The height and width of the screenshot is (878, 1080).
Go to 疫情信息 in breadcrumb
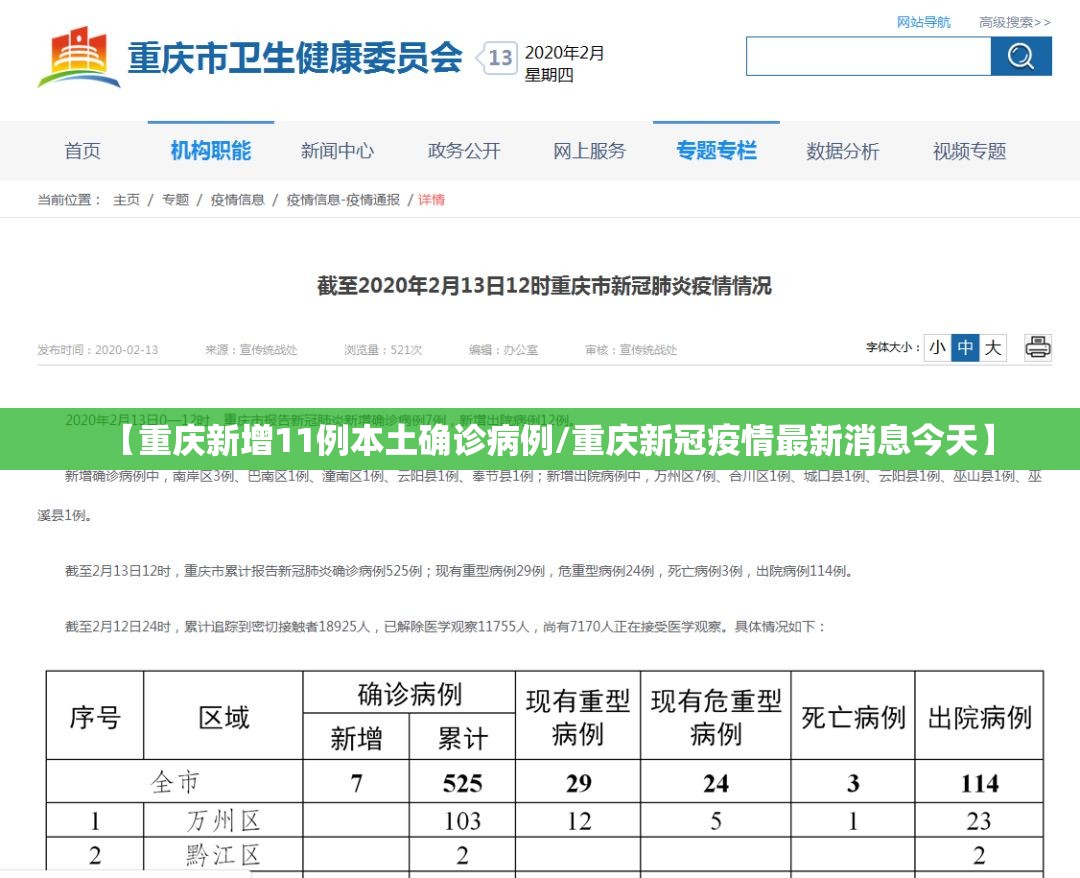click(x=238, y=200)
